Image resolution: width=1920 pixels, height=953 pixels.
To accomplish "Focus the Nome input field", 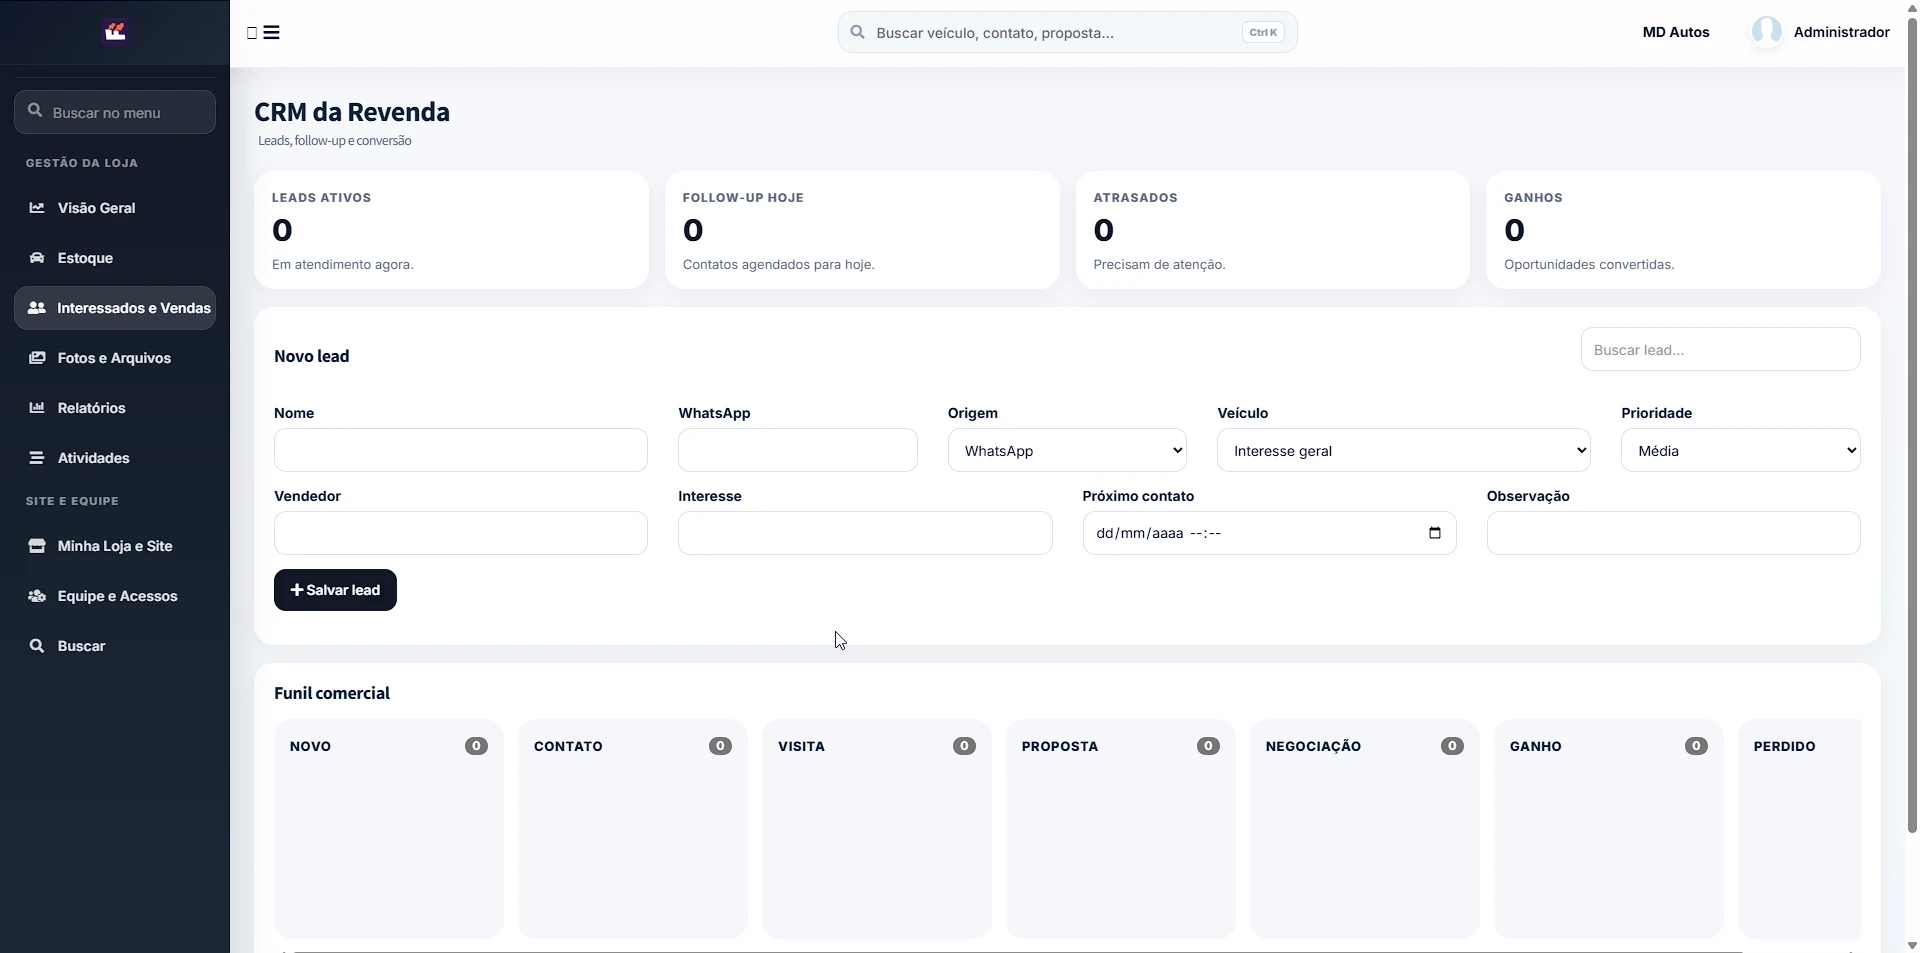I will point(461,450).
